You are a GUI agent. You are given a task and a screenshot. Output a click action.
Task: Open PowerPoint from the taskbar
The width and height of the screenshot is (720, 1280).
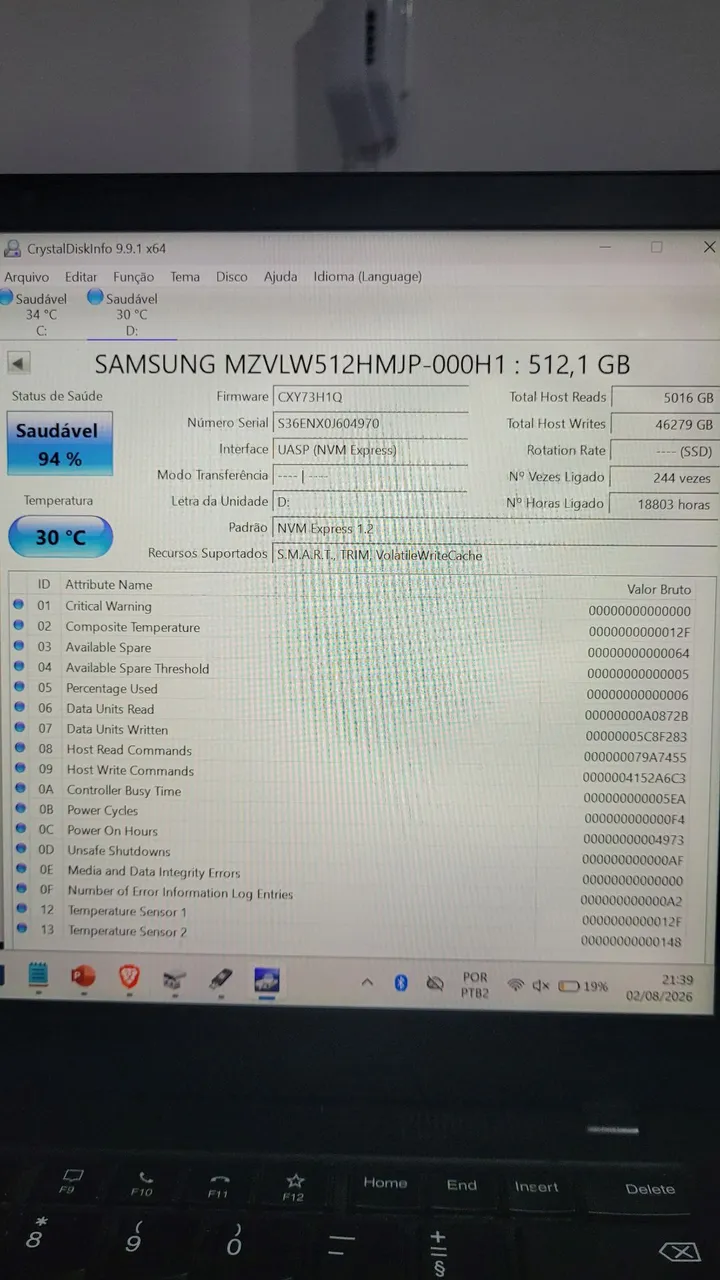pyautogui.click(x=84, y=976)
